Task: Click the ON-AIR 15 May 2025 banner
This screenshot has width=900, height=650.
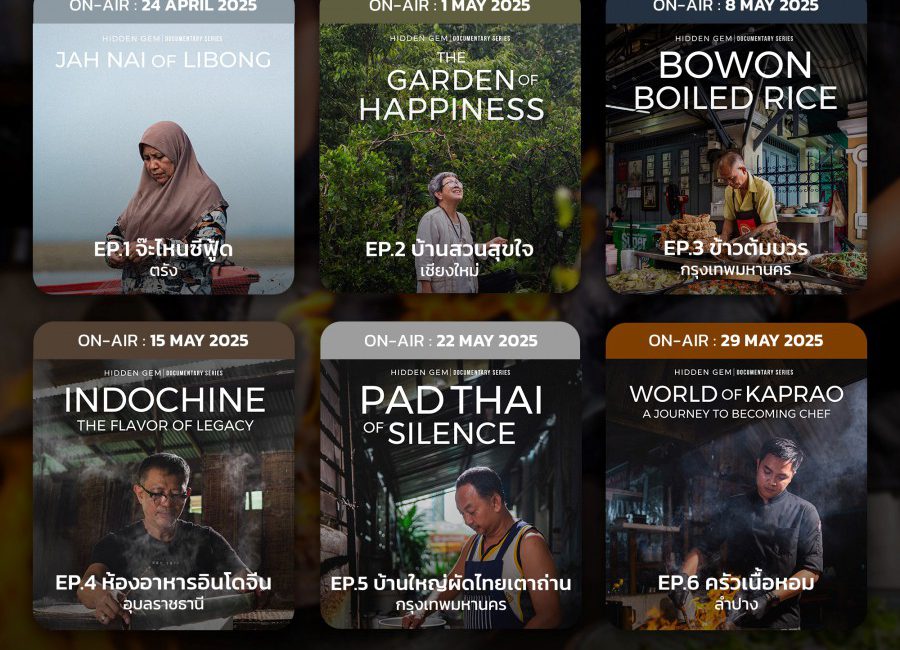Action: (164, 341)
